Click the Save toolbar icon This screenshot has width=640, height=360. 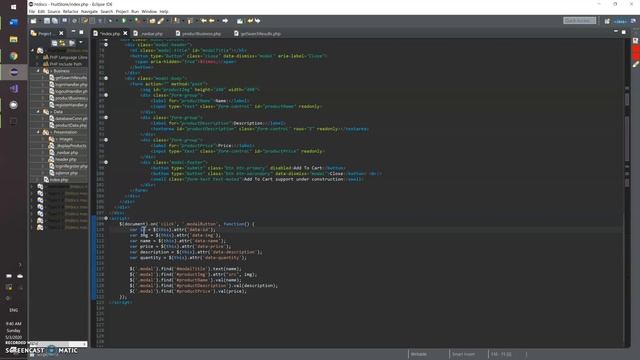(47, 21)
